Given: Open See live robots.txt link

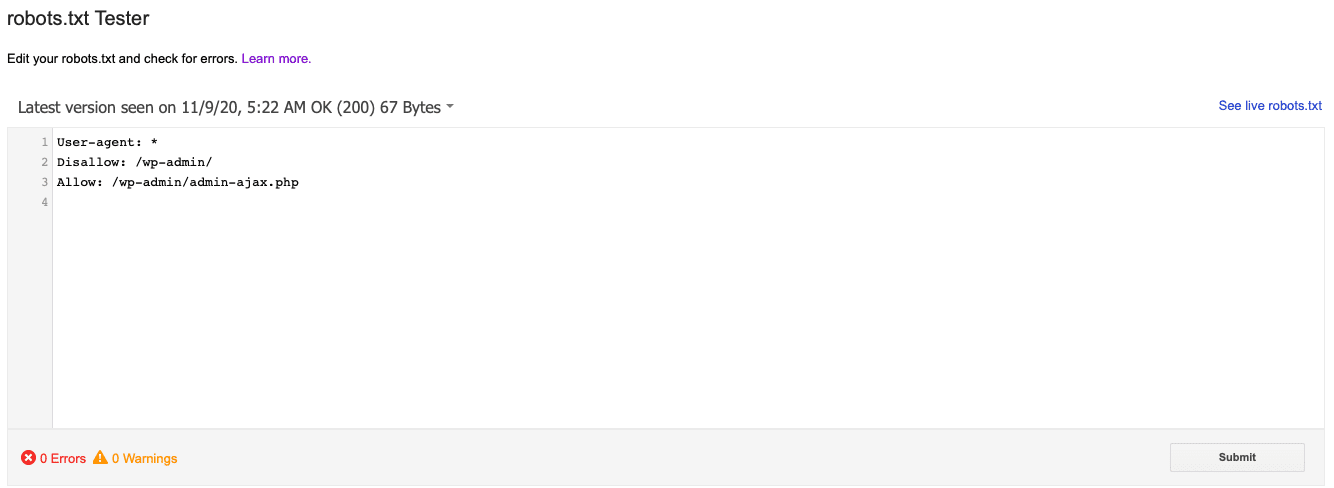Looking at the screenshot, I should pyautogui.click(x=1270, y=106).
